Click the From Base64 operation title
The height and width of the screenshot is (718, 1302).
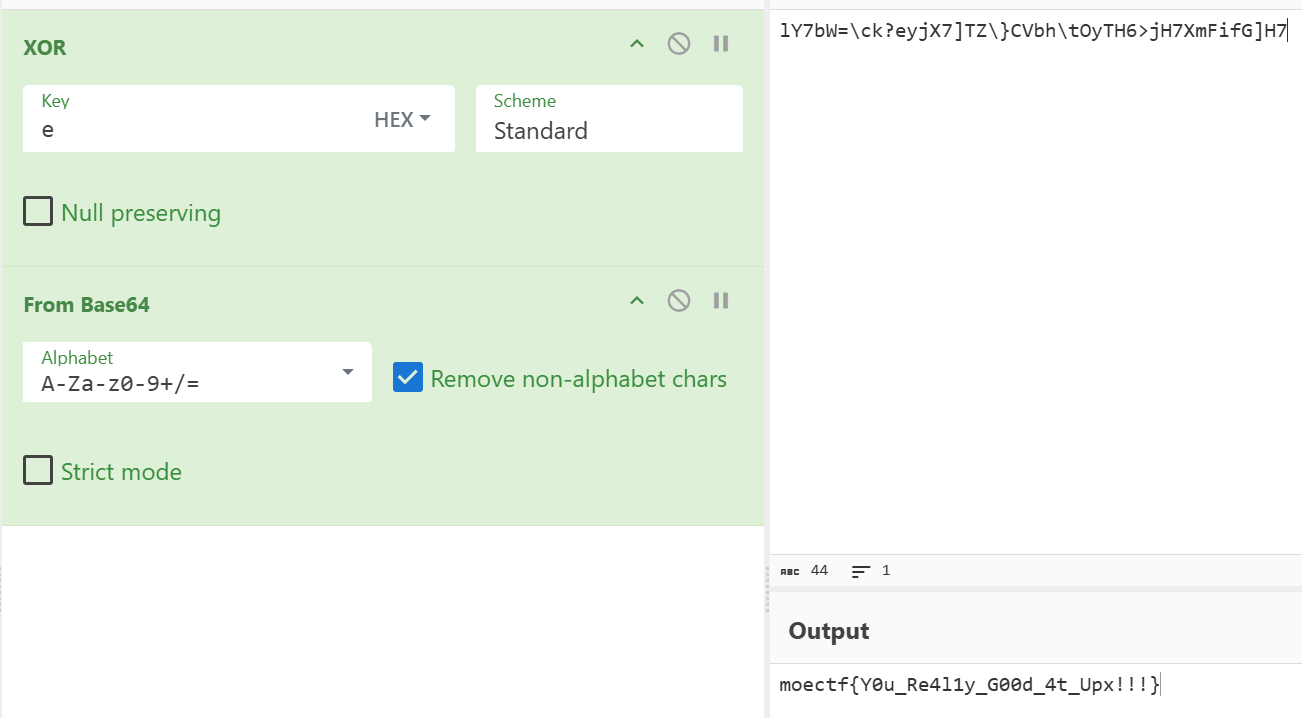87,305
